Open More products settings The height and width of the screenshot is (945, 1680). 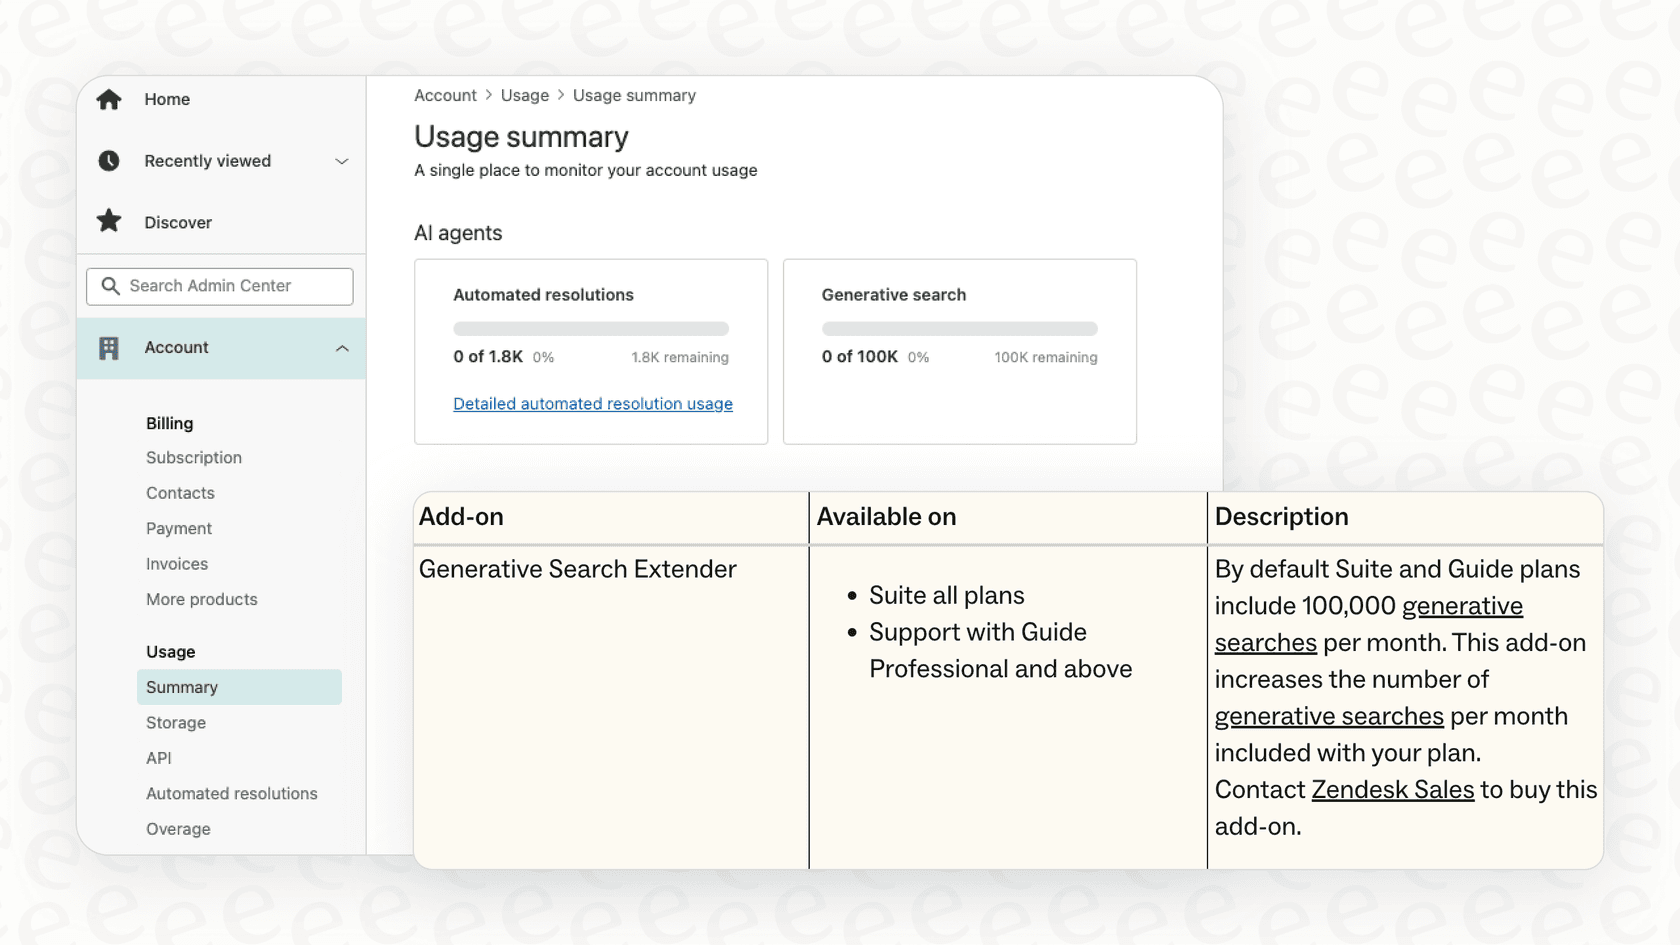201,599
